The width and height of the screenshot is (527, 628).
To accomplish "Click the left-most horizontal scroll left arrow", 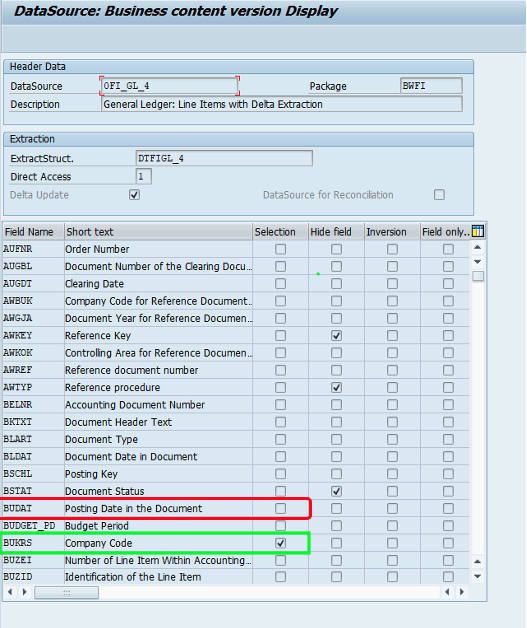I will pyautogui.click(x=10, y=592).
